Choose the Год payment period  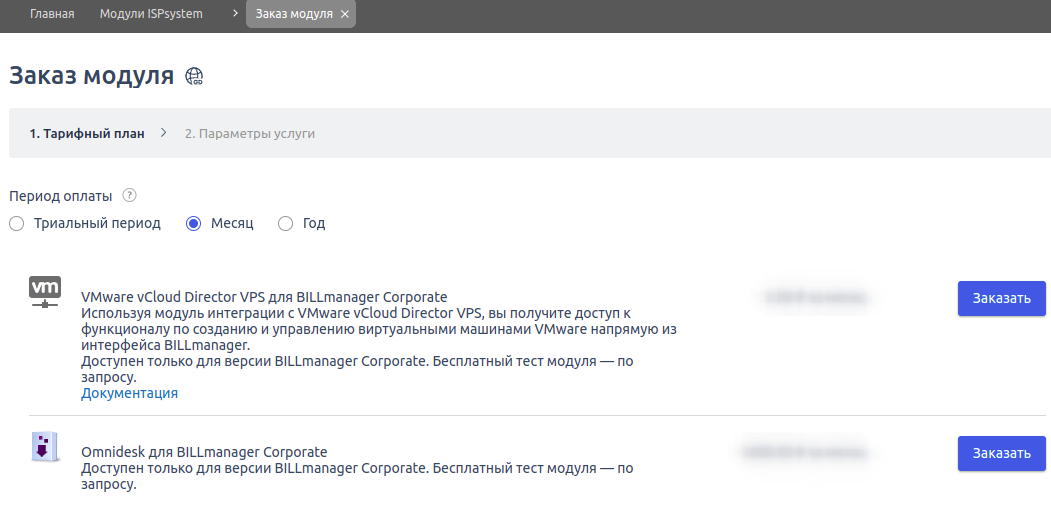(x=286, y=224)
